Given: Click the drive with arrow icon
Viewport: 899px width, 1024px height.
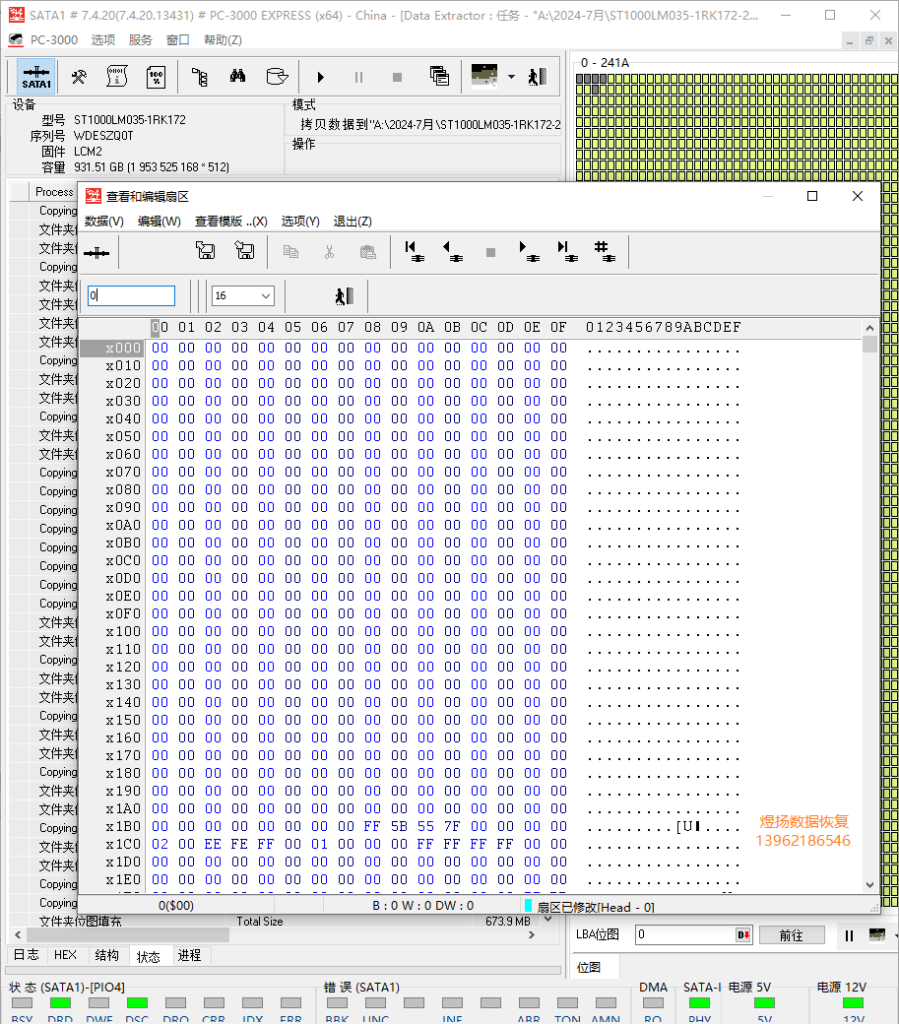Looking at the screenshot, I should pos(277,77).
